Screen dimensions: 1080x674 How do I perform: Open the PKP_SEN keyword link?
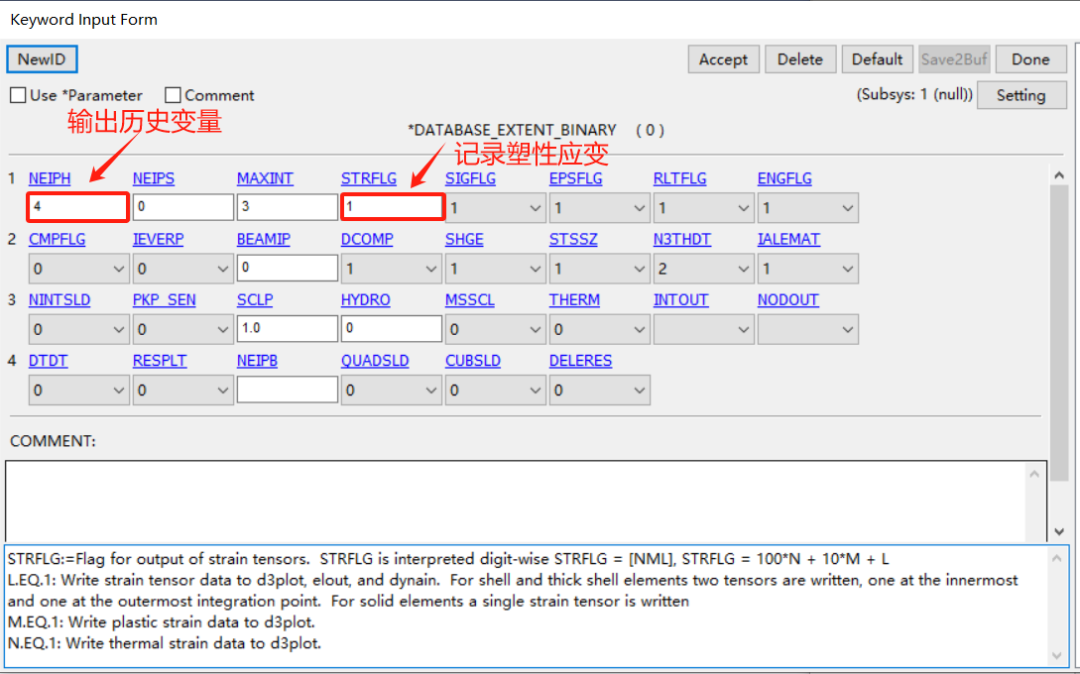(x=164, y=300)
